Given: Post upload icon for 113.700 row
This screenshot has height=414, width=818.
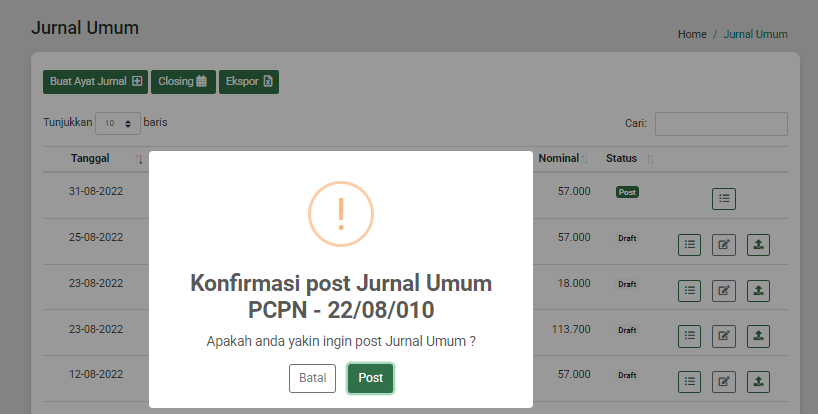Looking at the screenshot, I should 759,336.
